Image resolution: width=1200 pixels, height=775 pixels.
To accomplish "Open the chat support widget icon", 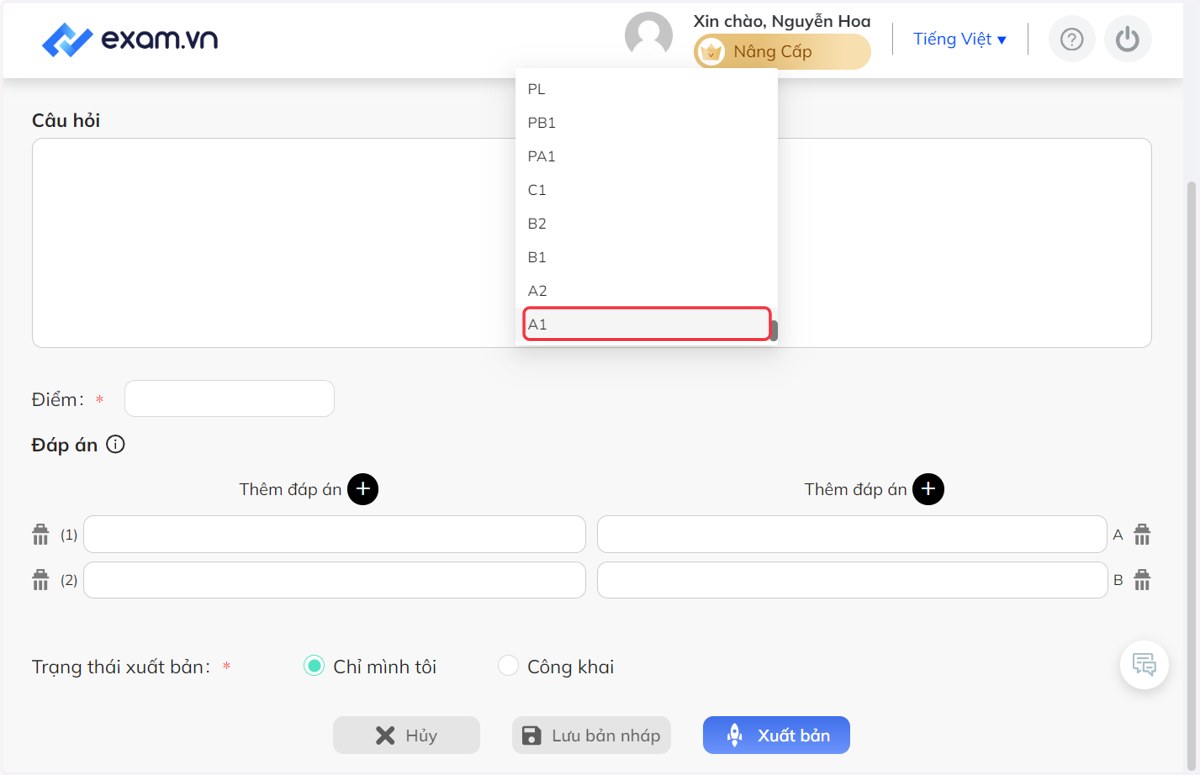I will [x=1144, y=664].
